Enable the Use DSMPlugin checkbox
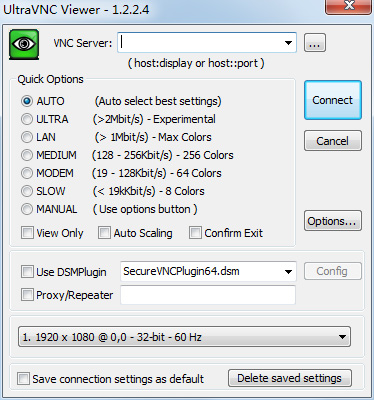This screenshot has width=374, height=400. 27,272
